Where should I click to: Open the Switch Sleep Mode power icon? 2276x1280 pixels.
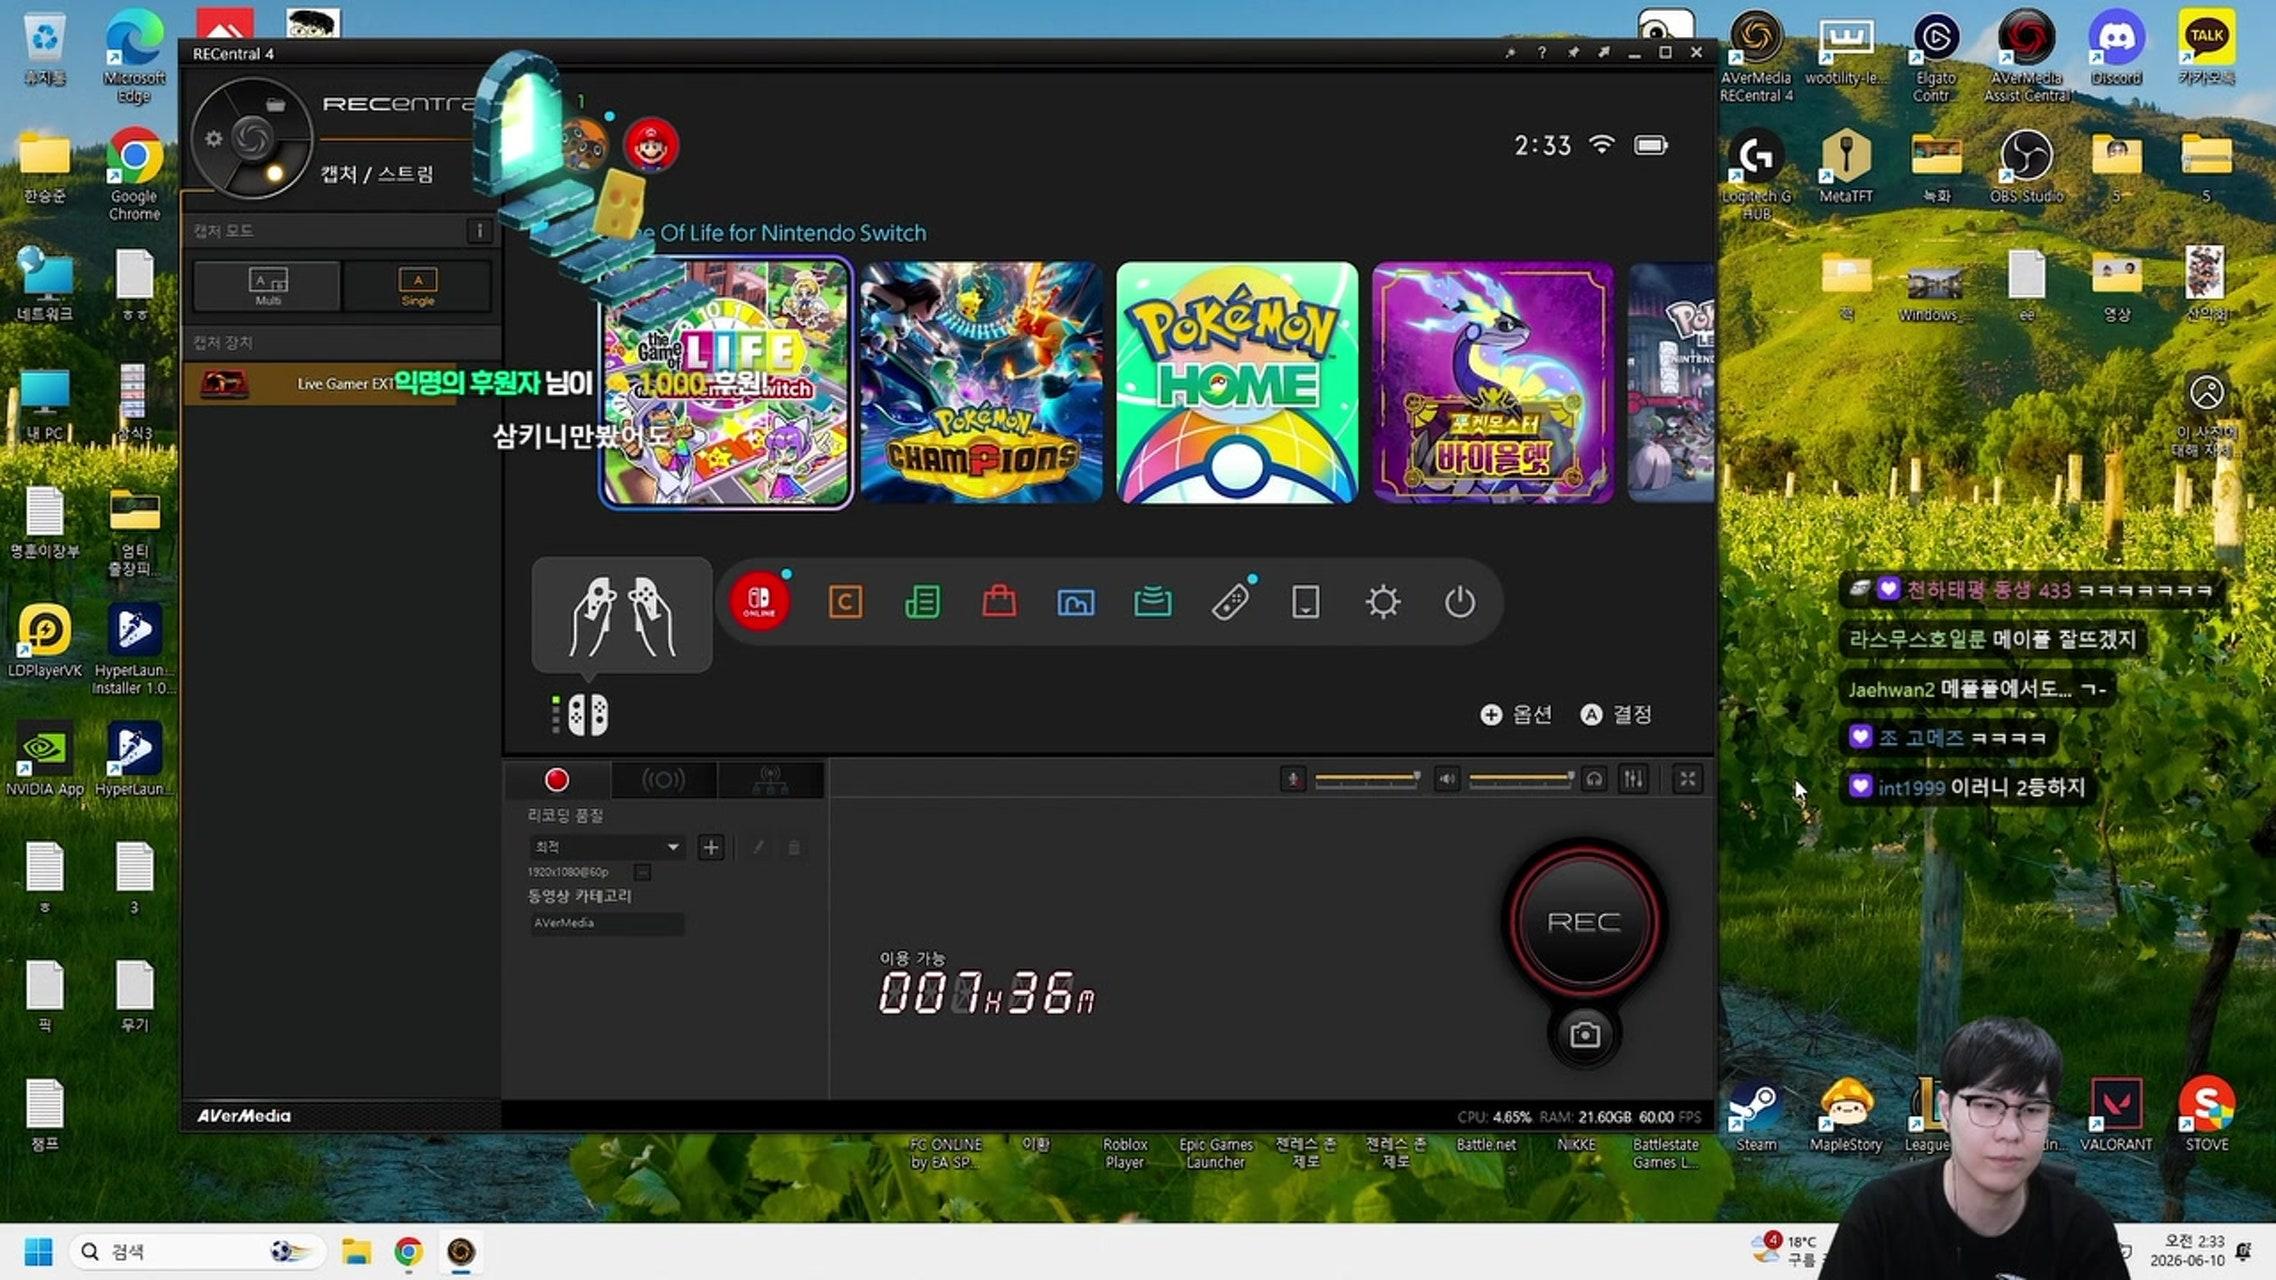coord(1460,602)
